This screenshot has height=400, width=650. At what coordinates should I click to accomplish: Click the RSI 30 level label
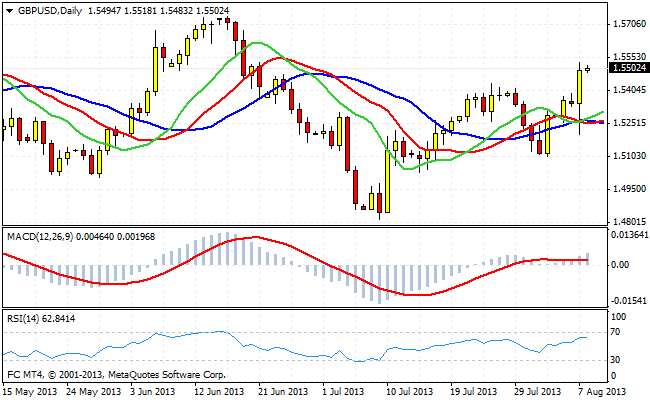[x=616, y=360]
